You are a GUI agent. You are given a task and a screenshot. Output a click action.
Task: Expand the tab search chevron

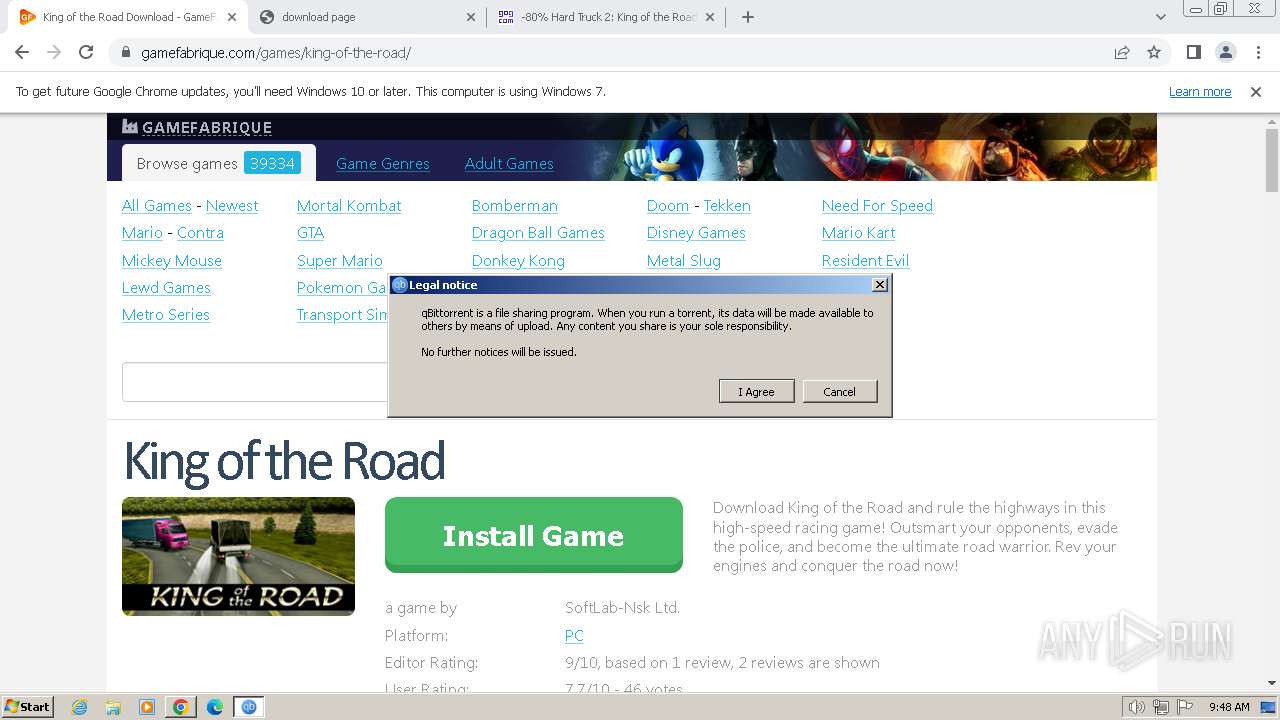[1161, 17]
